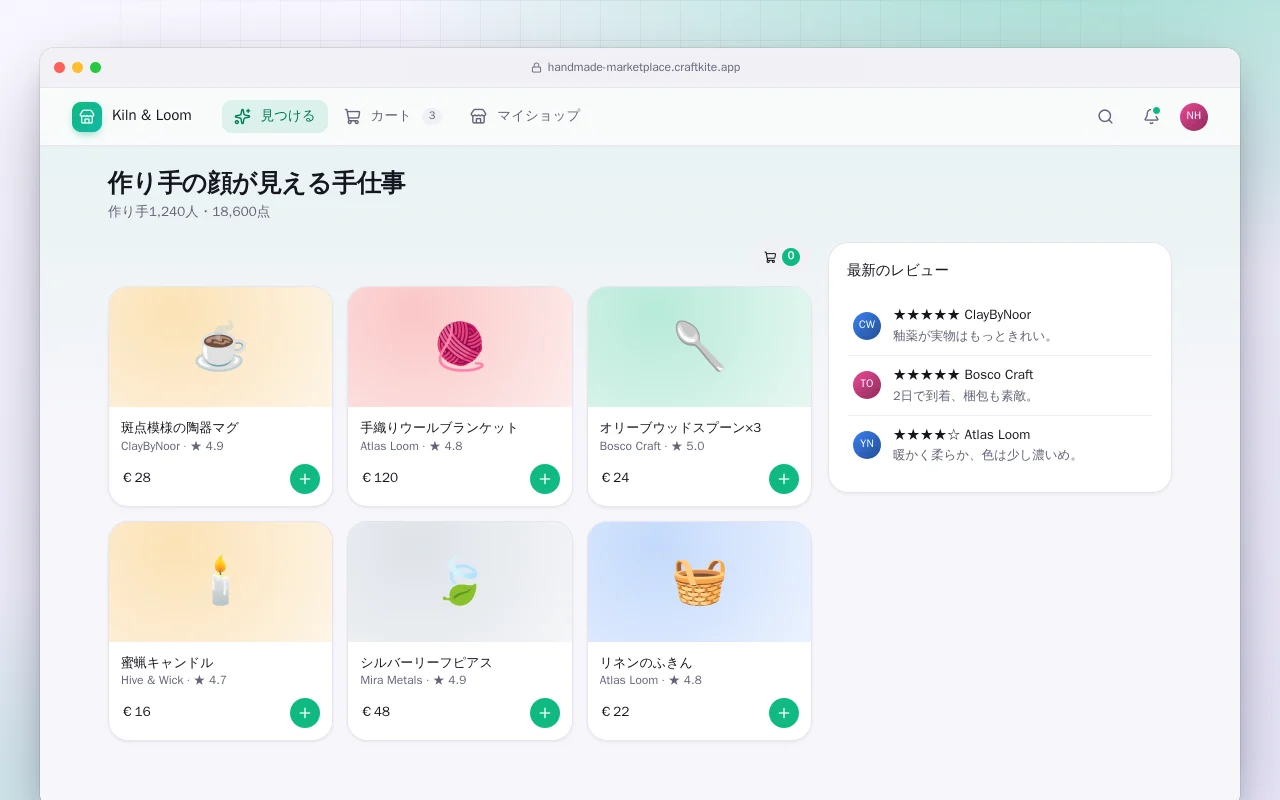The height and width of the screenshot is (800, 1280).
Task: Click the Kiln & Loom shop logo icon
Action: pos(87,117)
